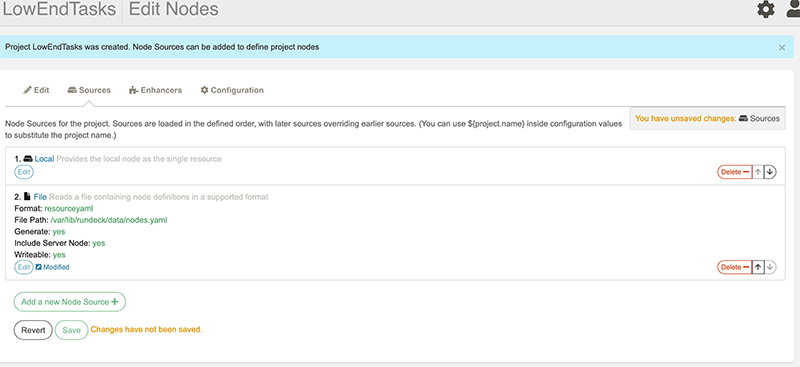Move Local source down arrow
This screenshot has height=367, width=800.
770,172
